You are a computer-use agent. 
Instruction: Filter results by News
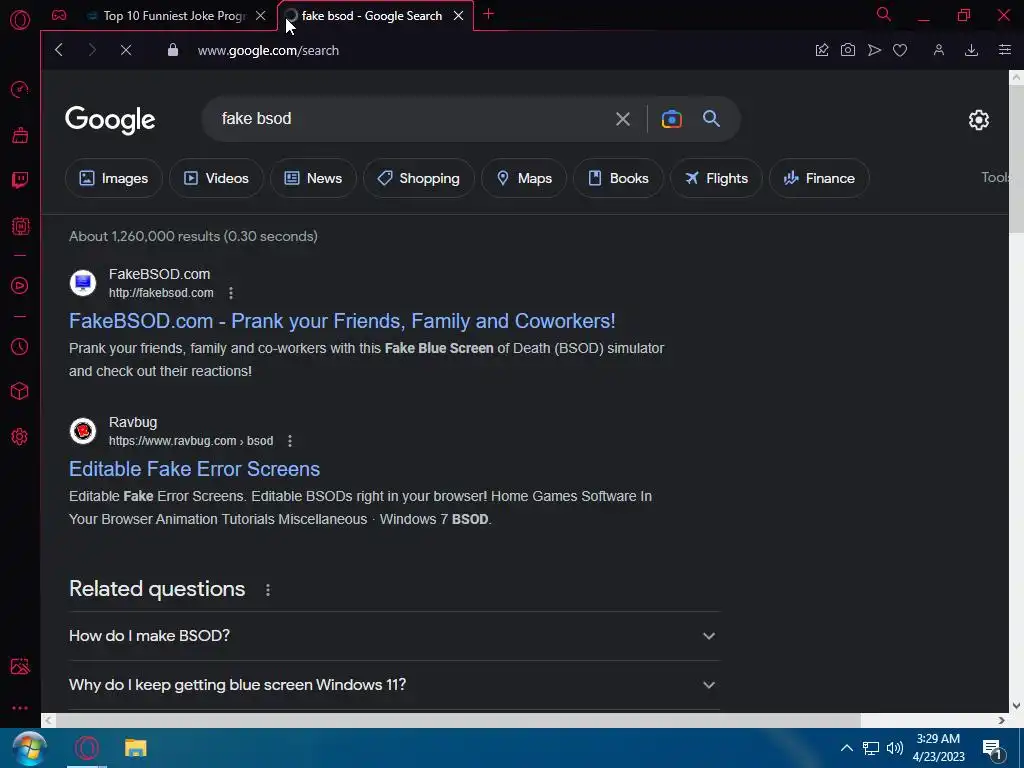[x=313, y=178]
